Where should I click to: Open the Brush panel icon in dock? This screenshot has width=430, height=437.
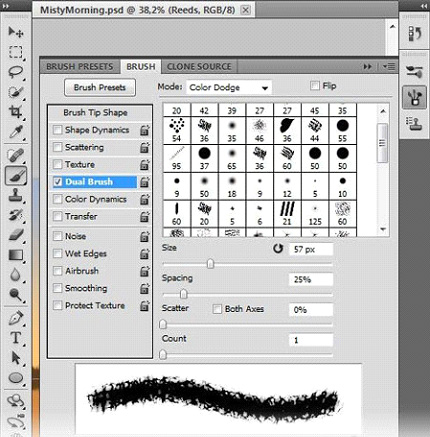click(x=414, y=97)
